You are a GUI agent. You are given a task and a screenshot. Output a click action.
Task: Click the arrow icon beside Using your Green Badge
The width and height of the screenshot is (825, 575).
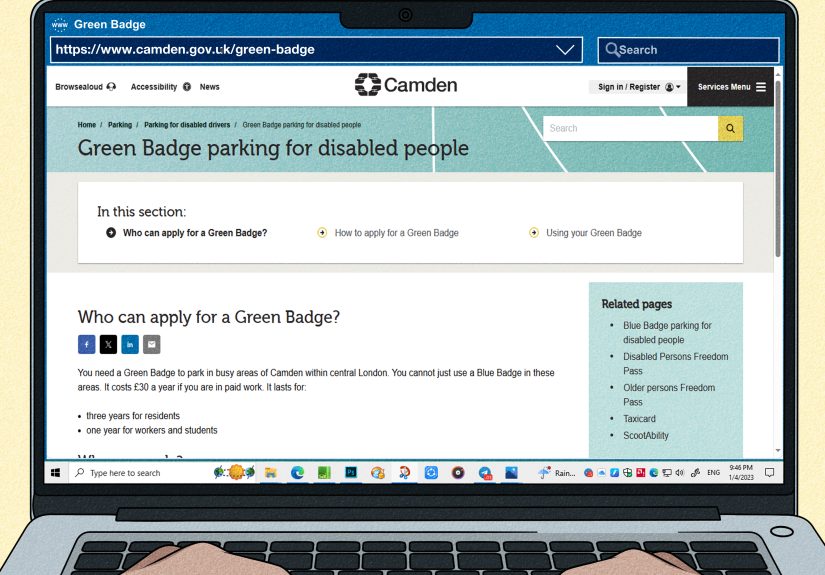pyautogui.click(x=534, y=233)
